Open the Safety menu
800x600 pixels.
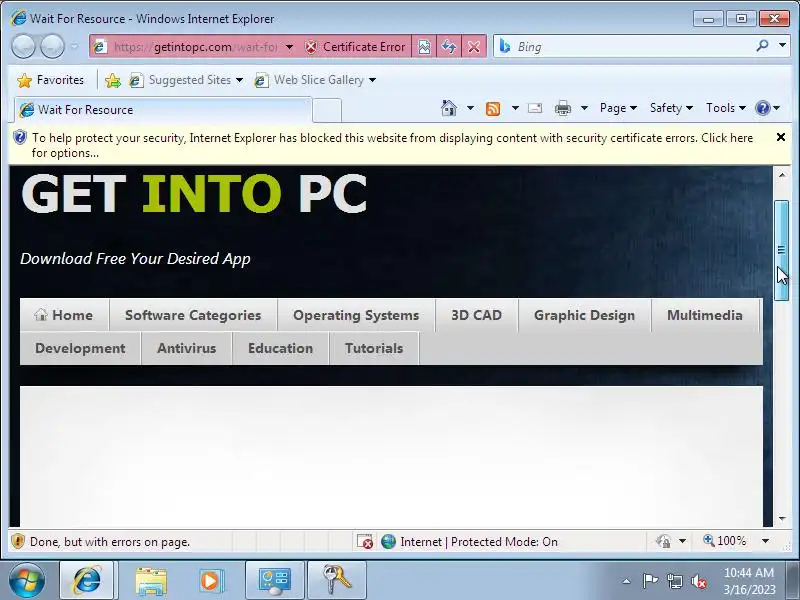click(671, 108)
